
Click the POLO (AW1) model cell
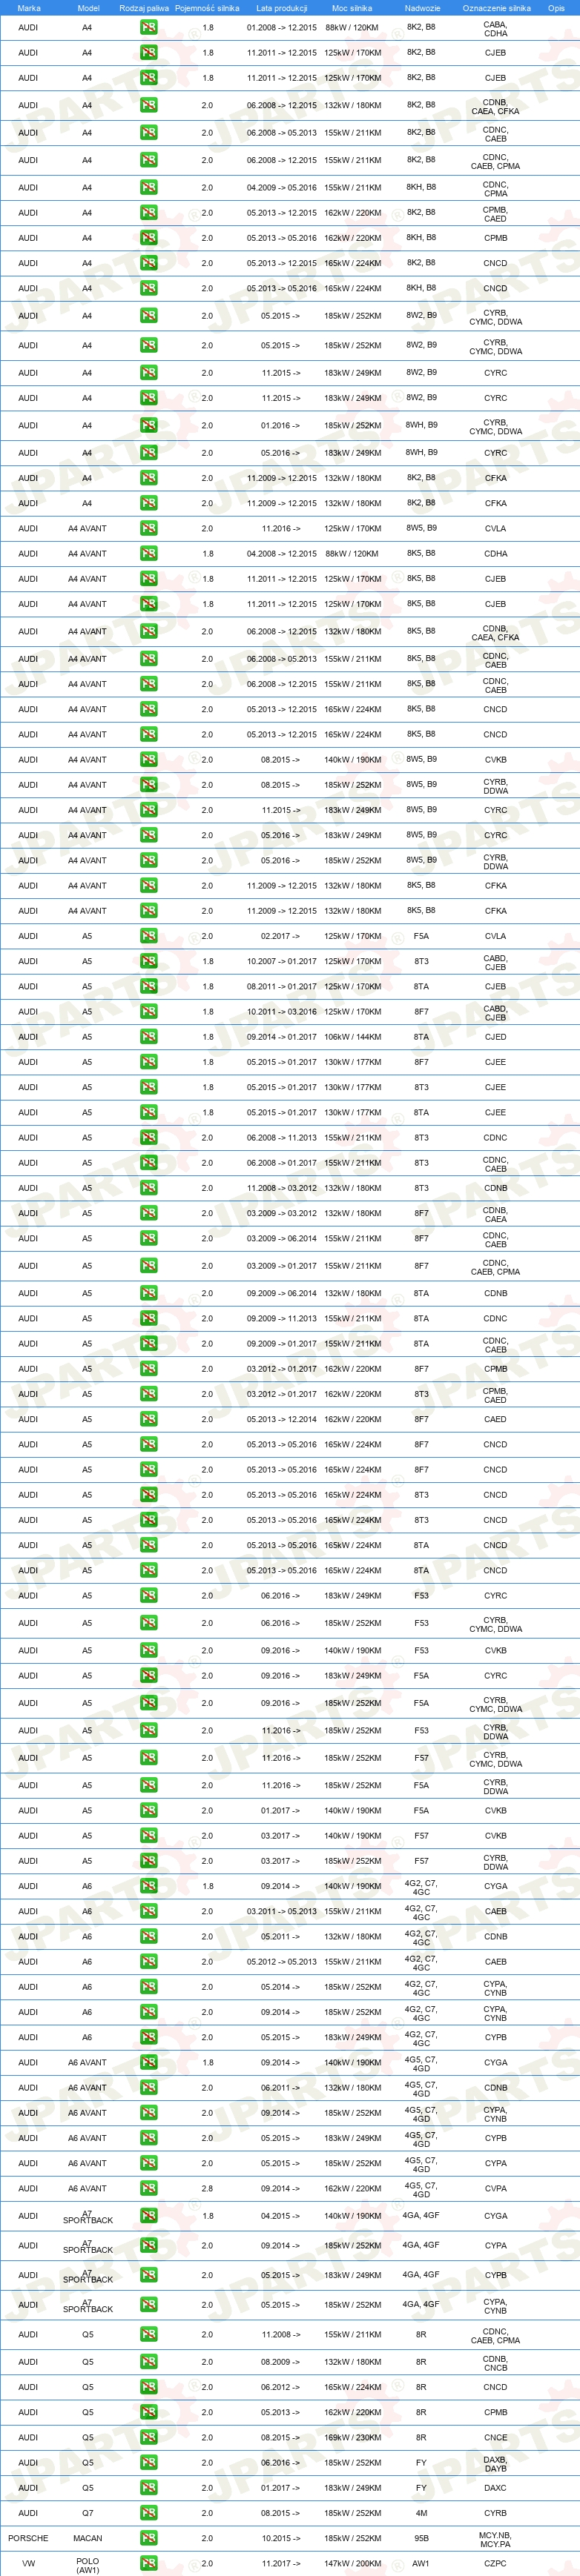(x=88, y=2566)
